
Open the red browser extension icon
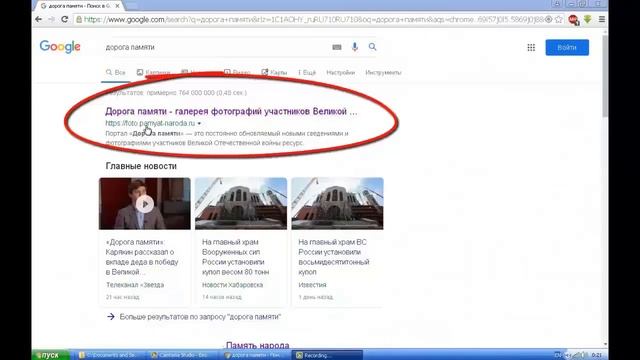573,20
